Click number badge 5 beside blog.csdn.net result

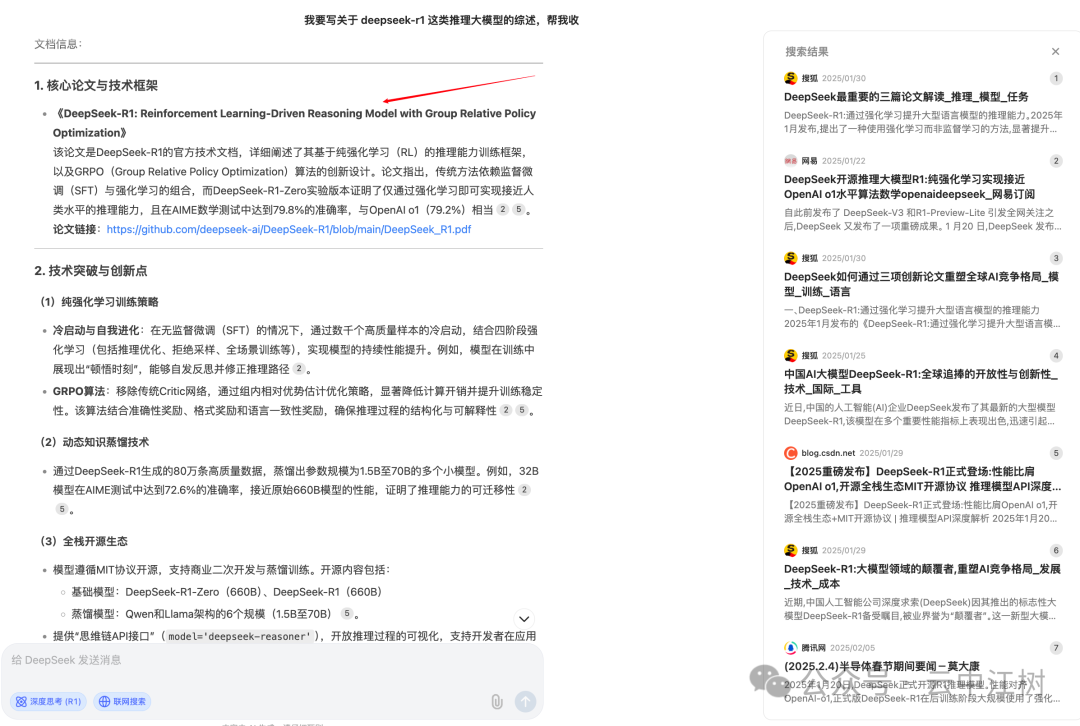(x=1056, y=453)
